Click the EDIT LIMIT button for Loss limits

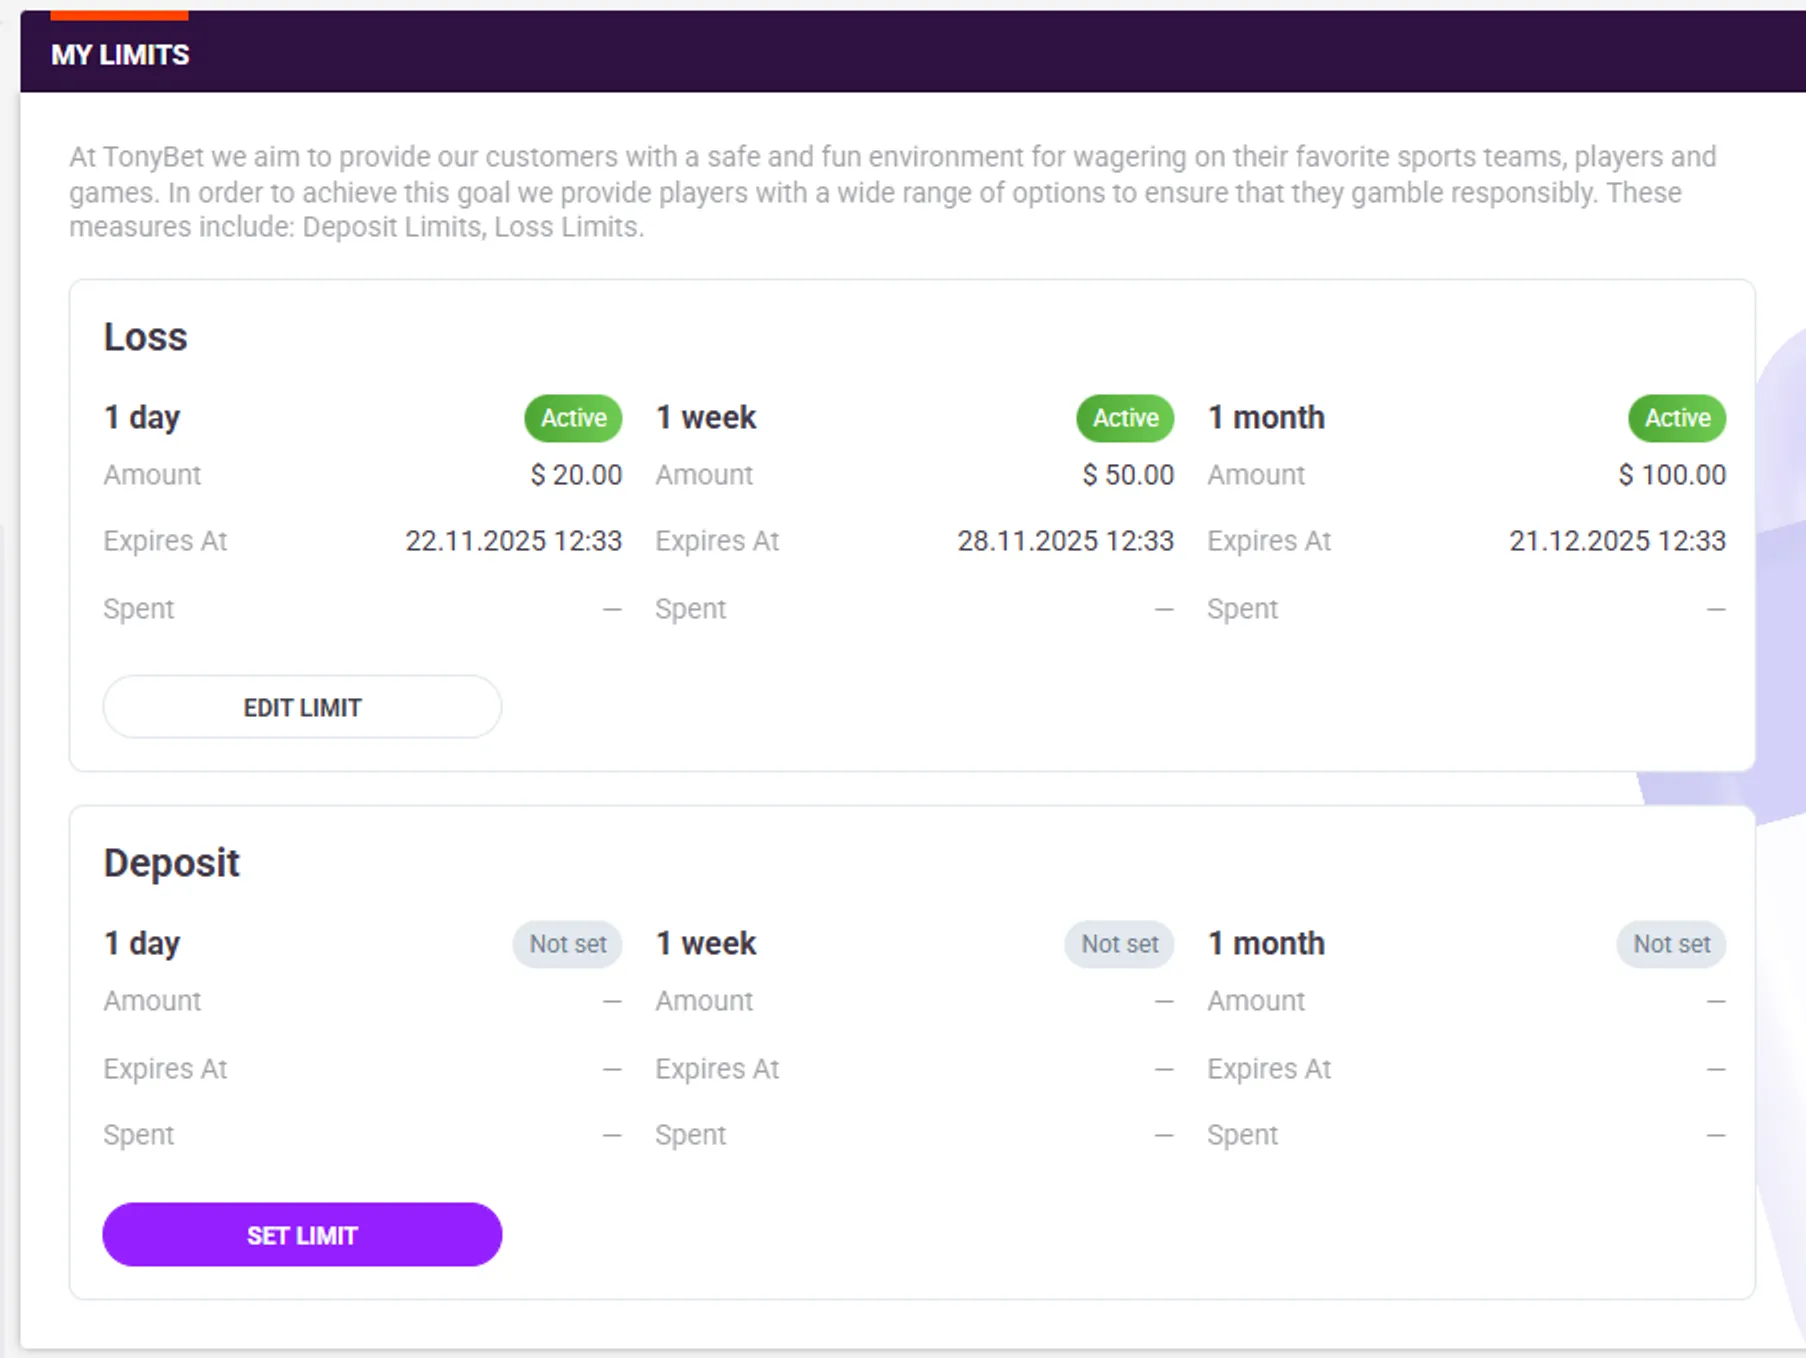click(302, 707)
